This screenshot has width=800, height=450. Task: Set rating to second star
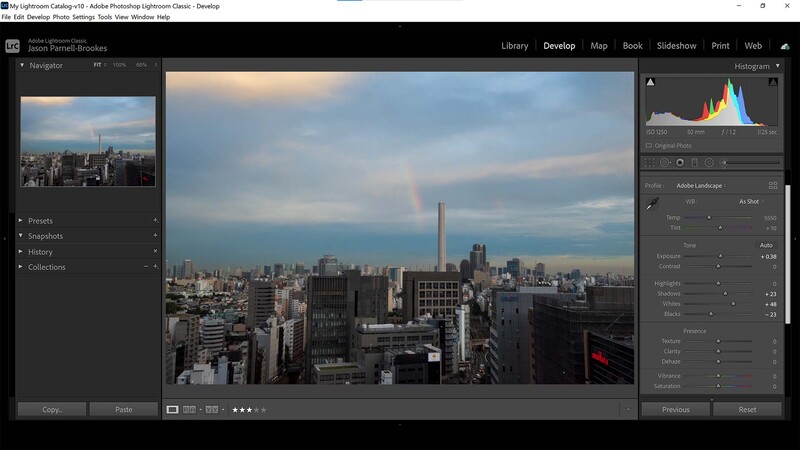point(242,410)
